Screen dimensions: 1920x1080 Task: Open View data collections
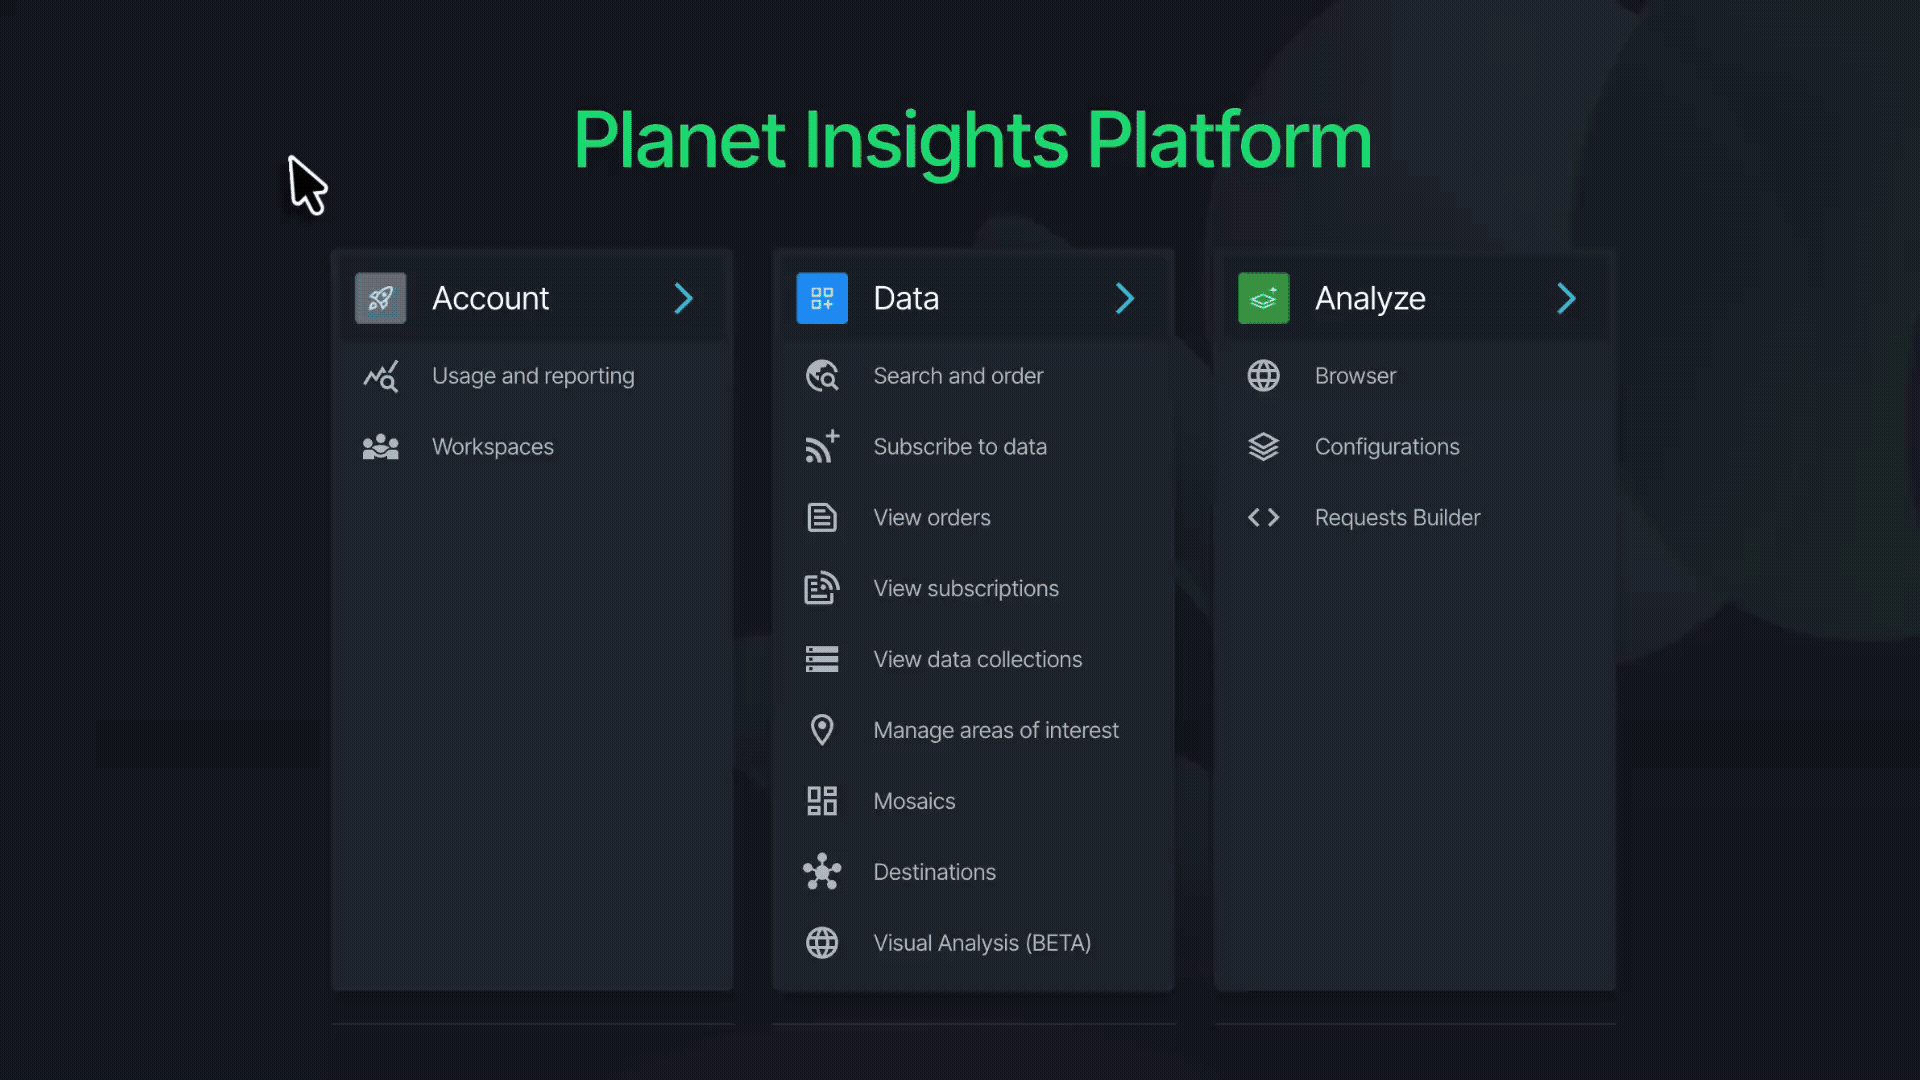pyautogui.click(x=978, y=659)
